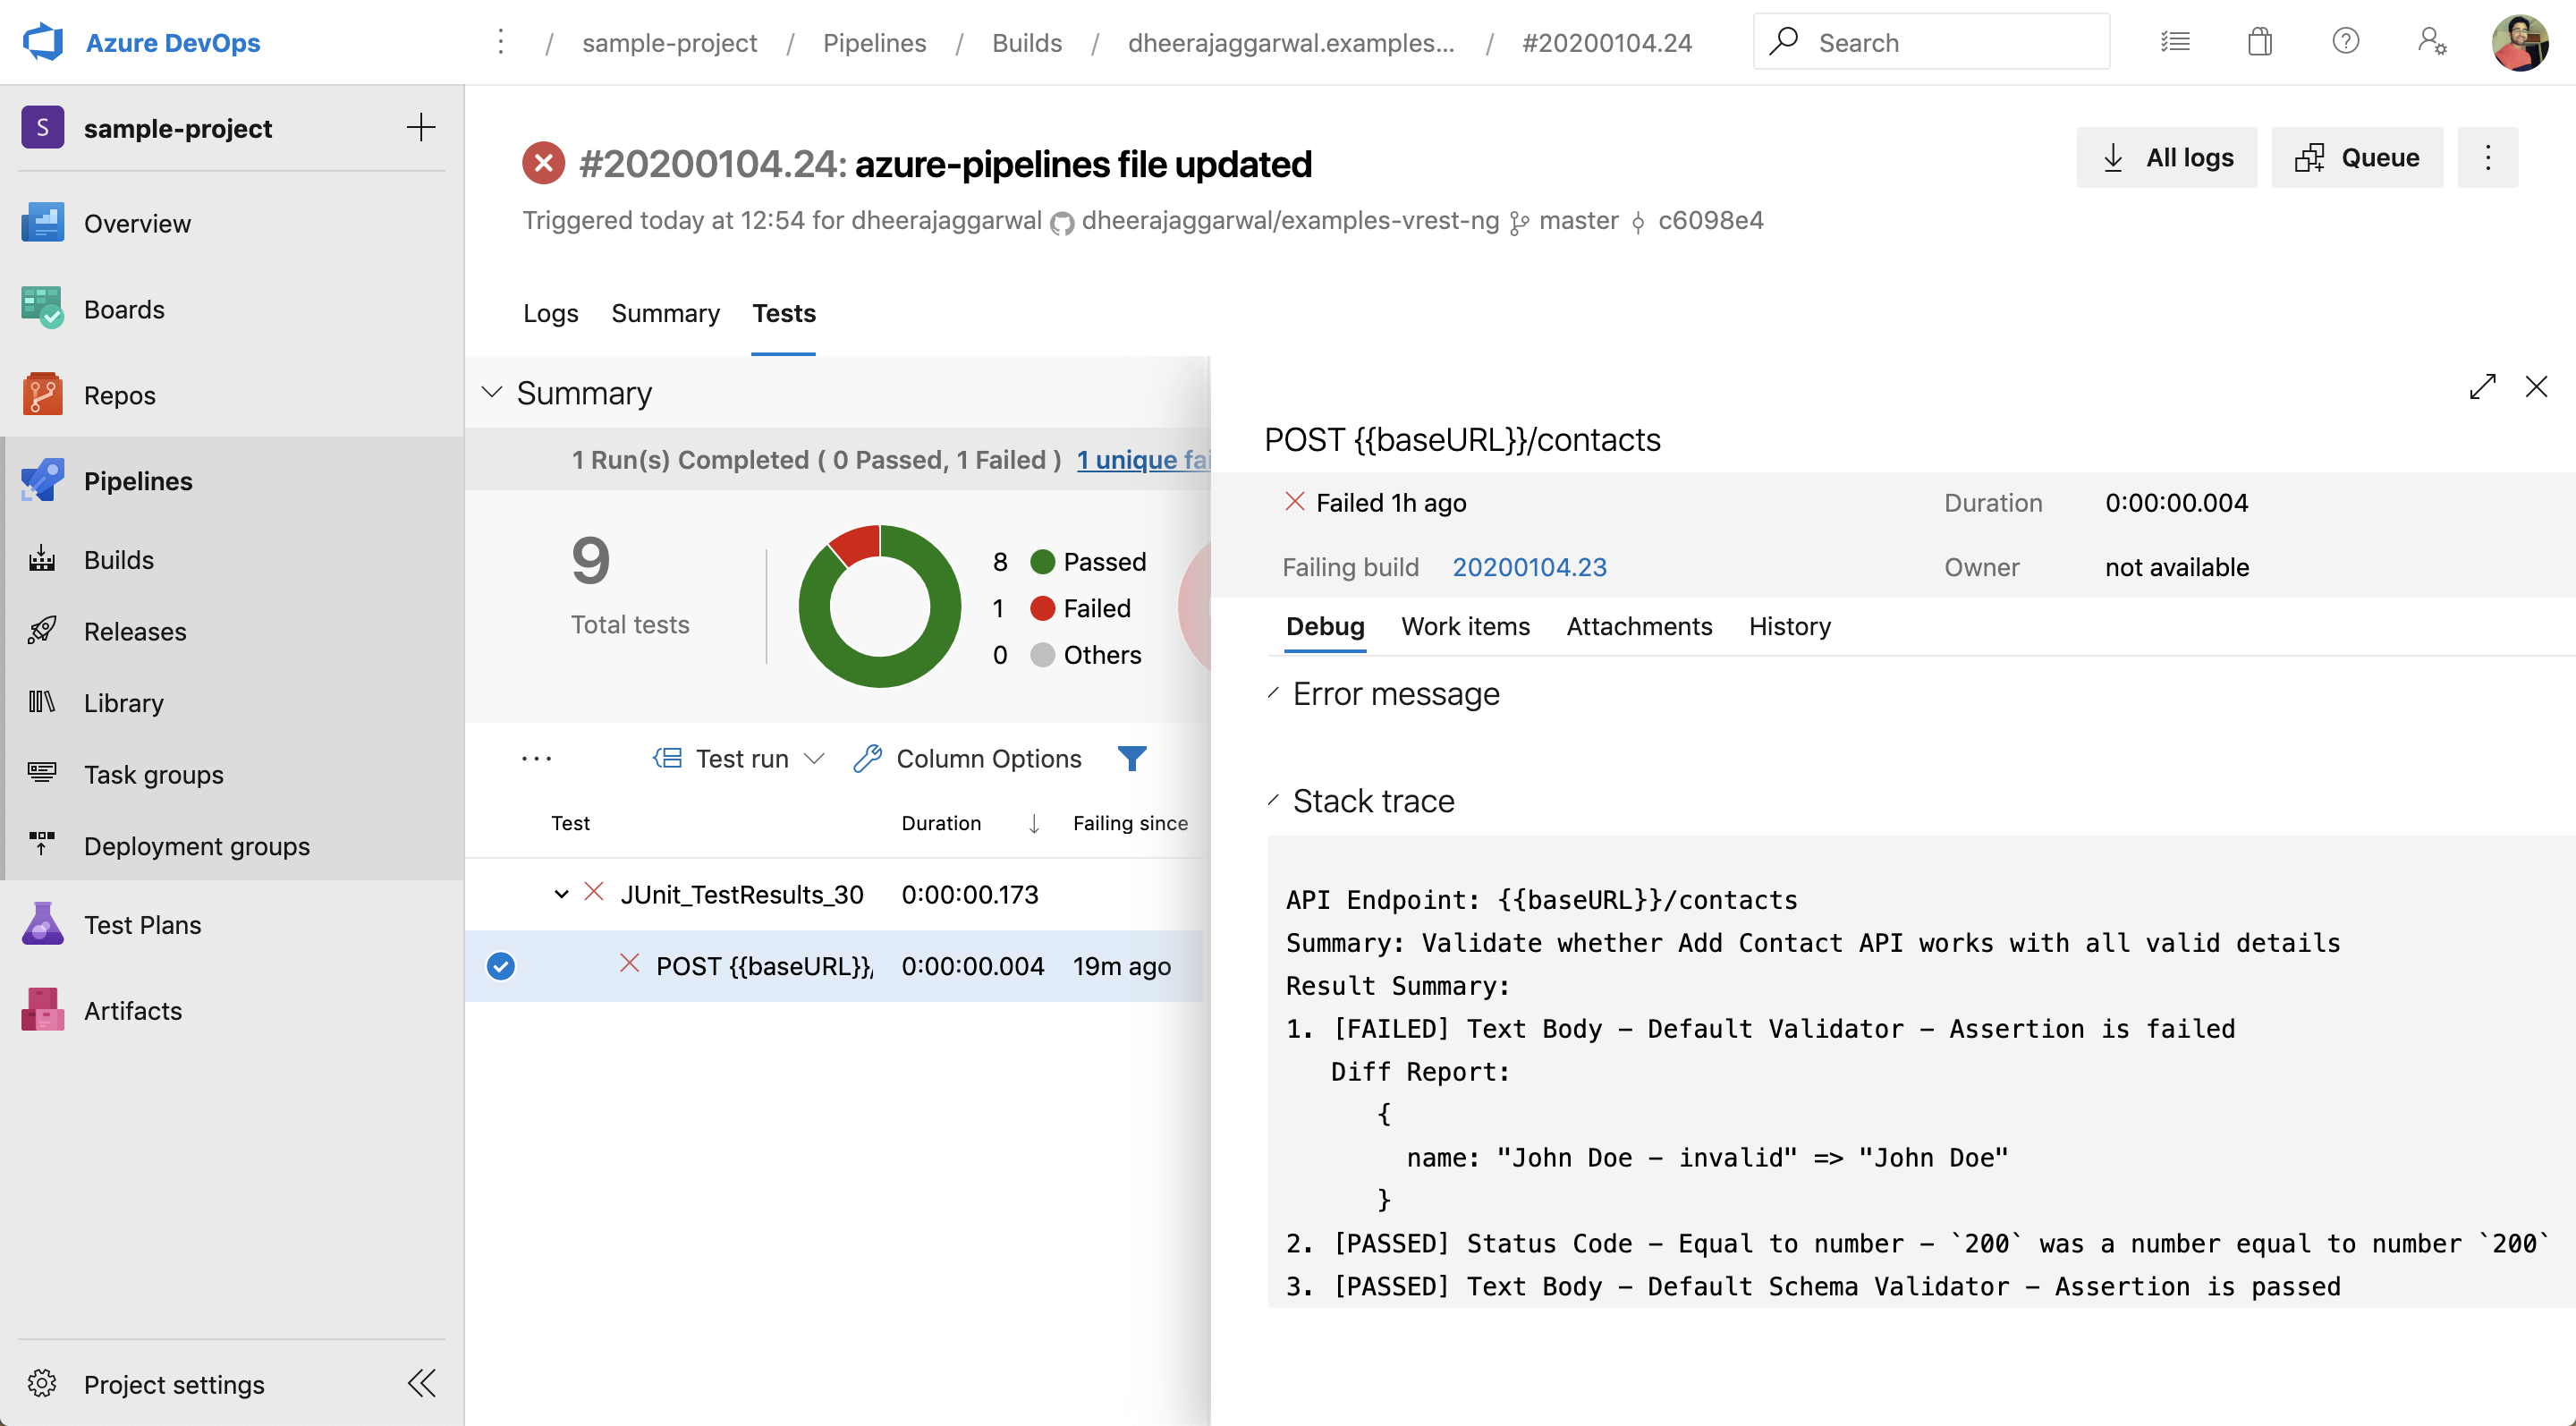The width and height of the screenshot is (2576, 1426).
Task: Switch to Work items tab
Action: [x=1465, y=626]
